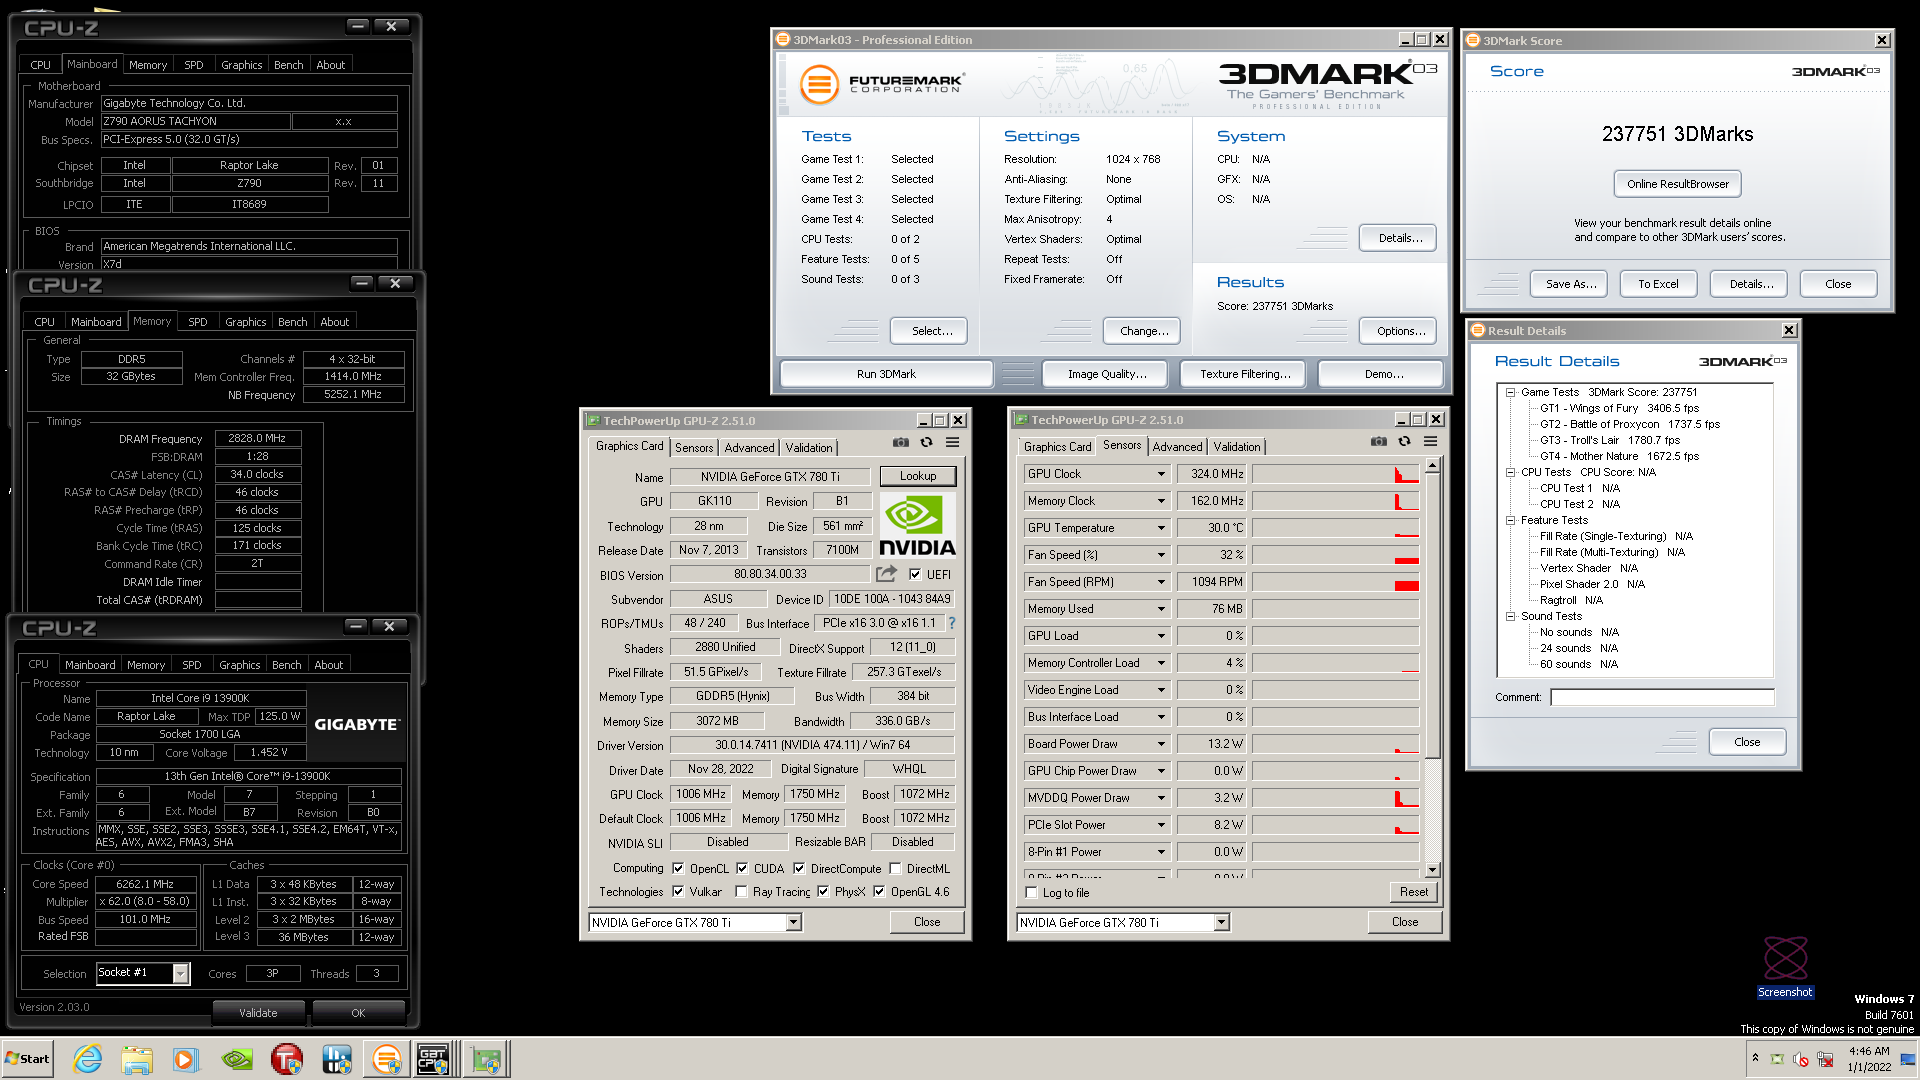Open the GPU Temperature sensor dropdown

pos(1161,528)
